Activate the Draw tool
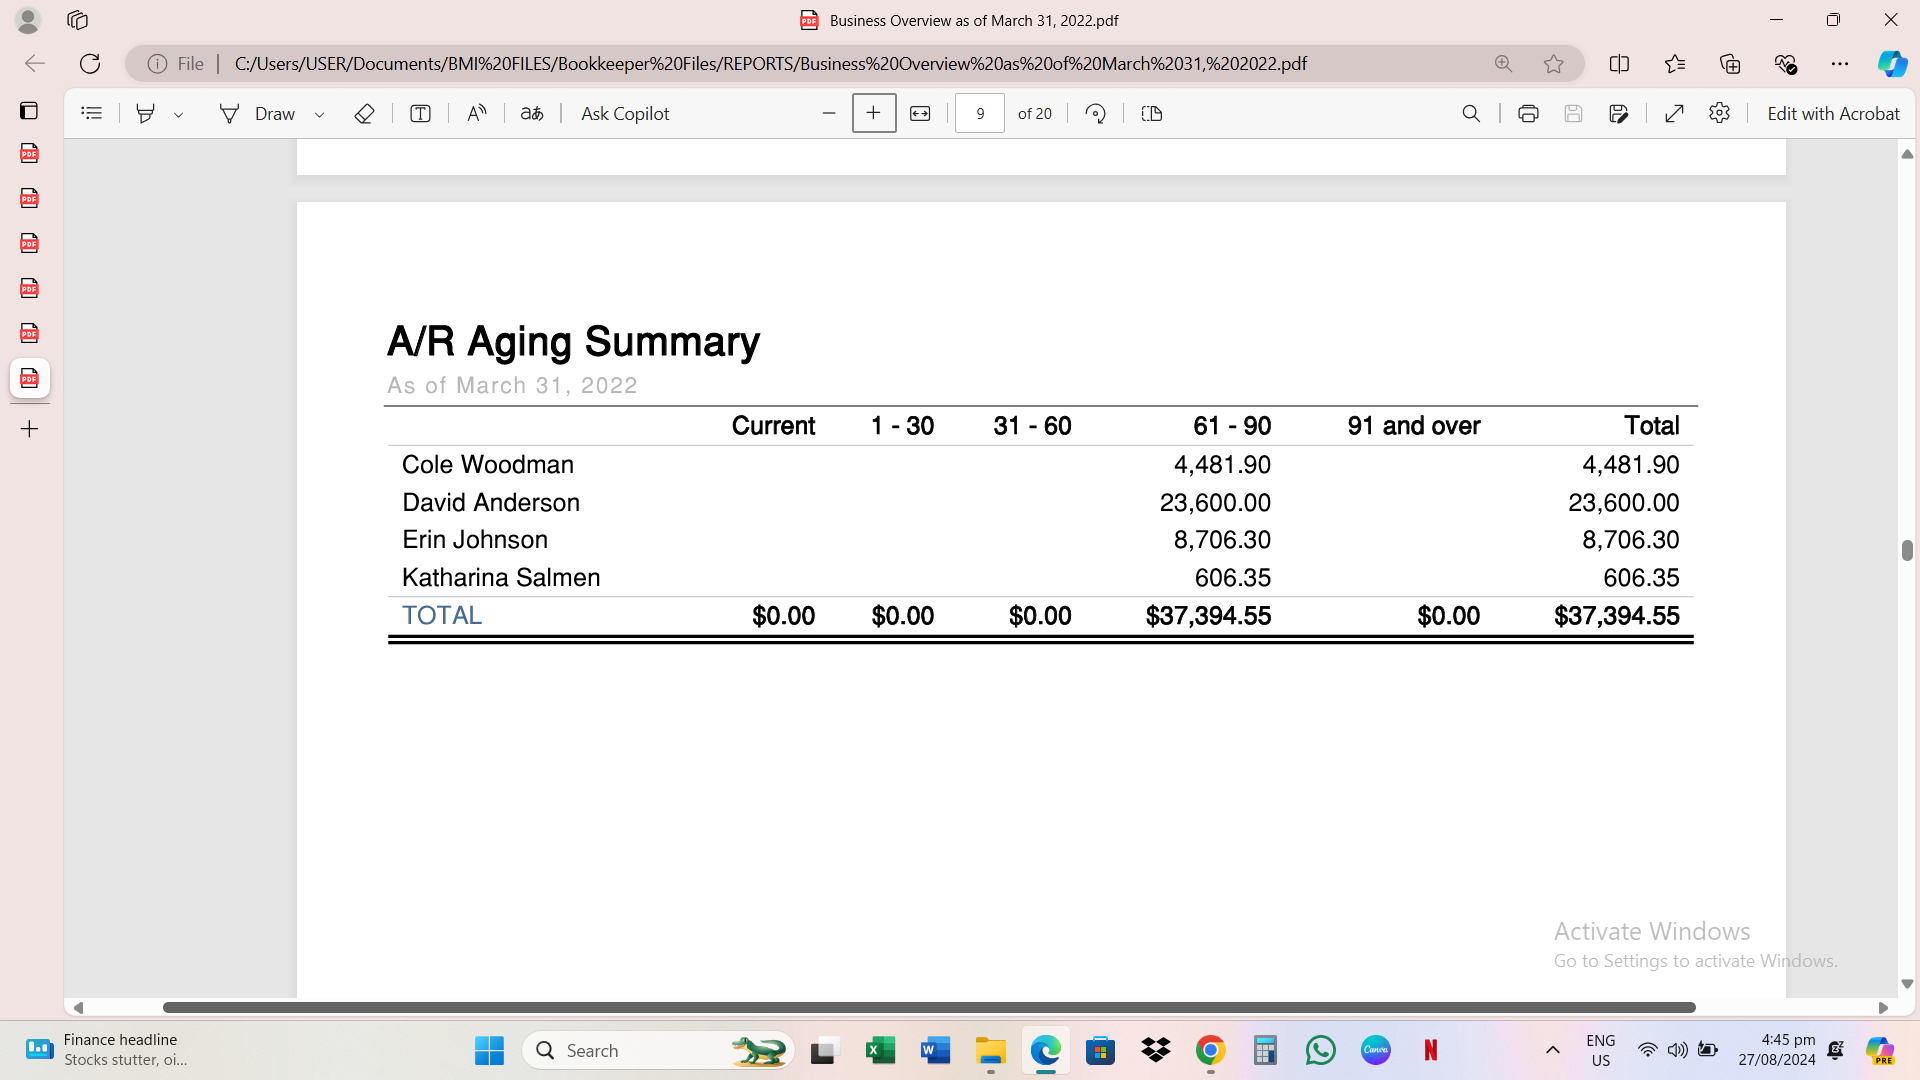This screenshot has height=1080, width=1920. point(257,114)
